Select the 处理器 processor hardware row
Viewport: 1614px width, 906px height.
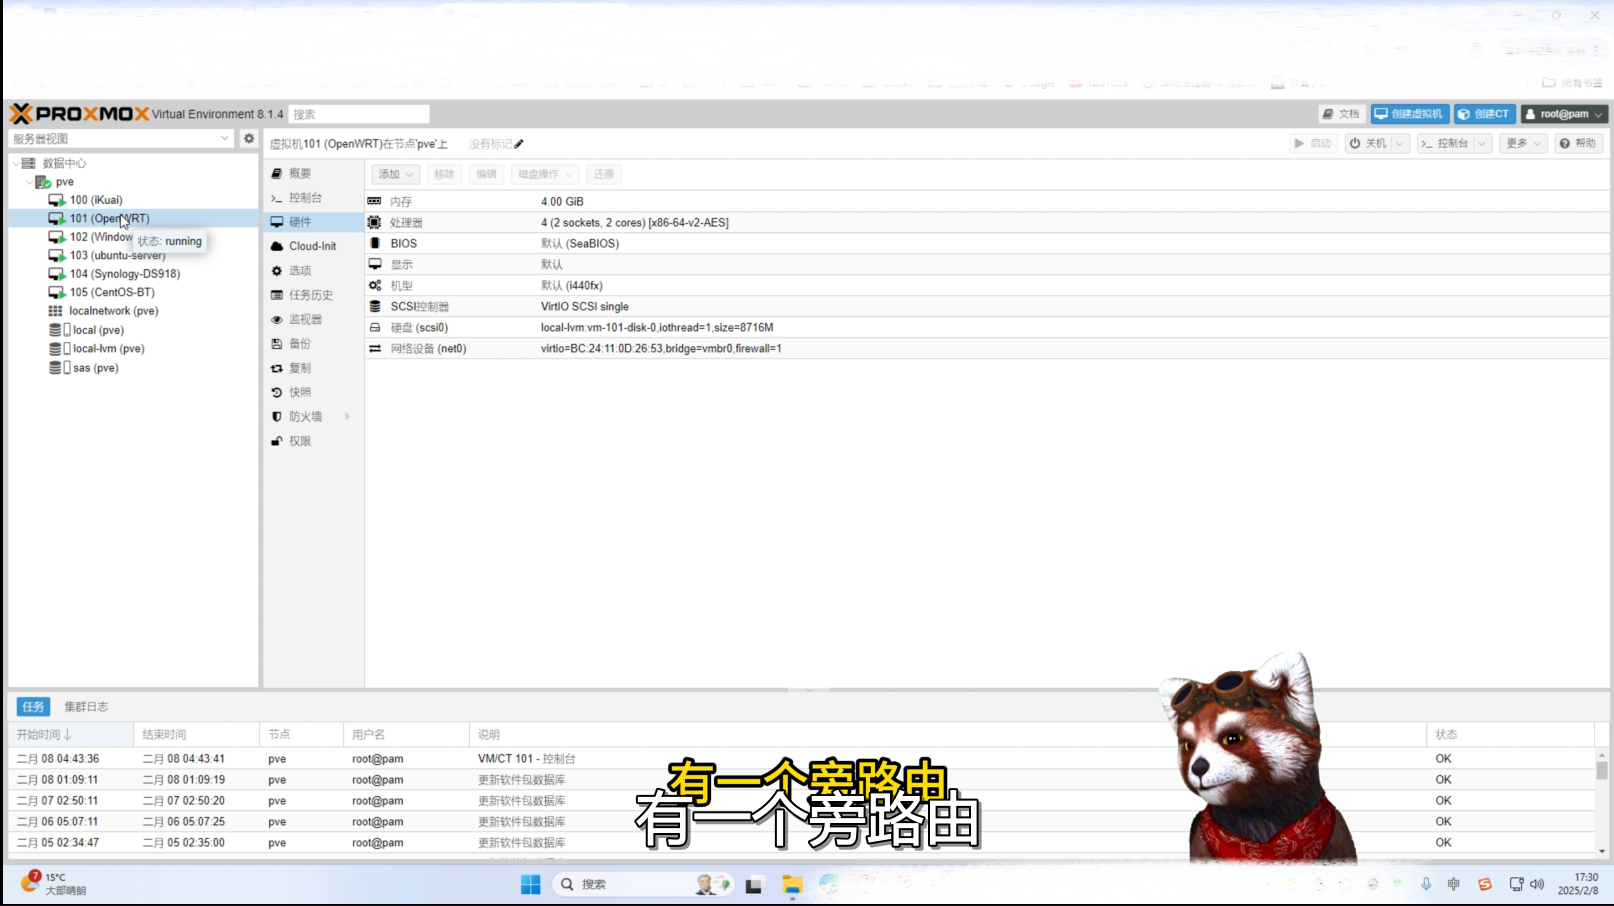point(986,222)
